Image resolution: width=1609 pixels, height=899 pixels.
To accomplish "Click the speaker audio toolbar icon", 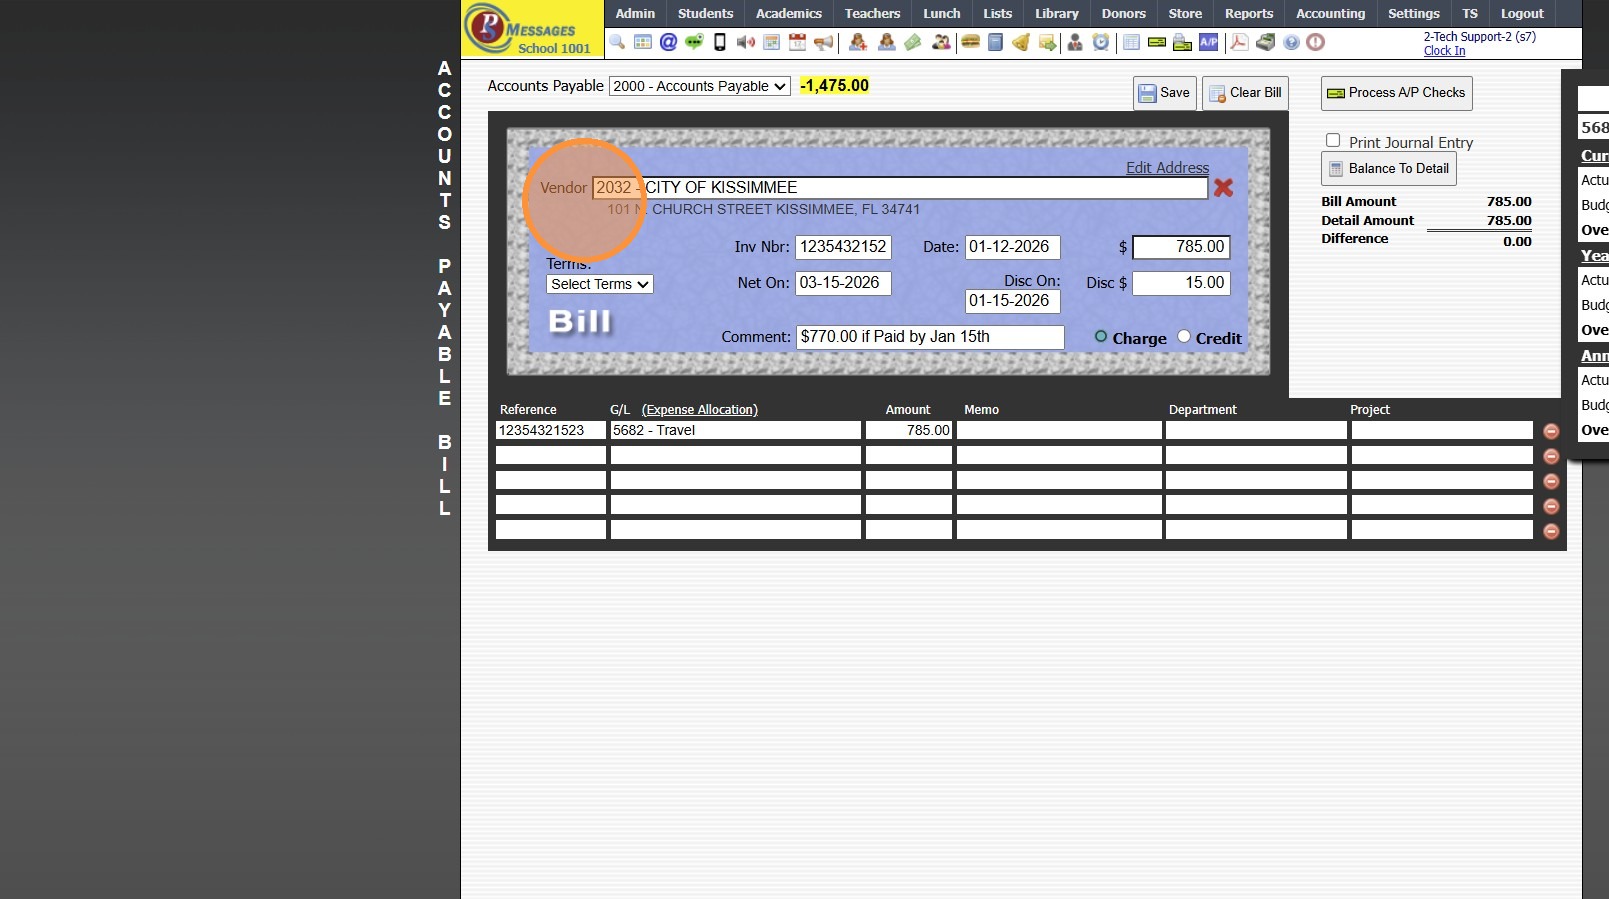I will pos(746,42).
